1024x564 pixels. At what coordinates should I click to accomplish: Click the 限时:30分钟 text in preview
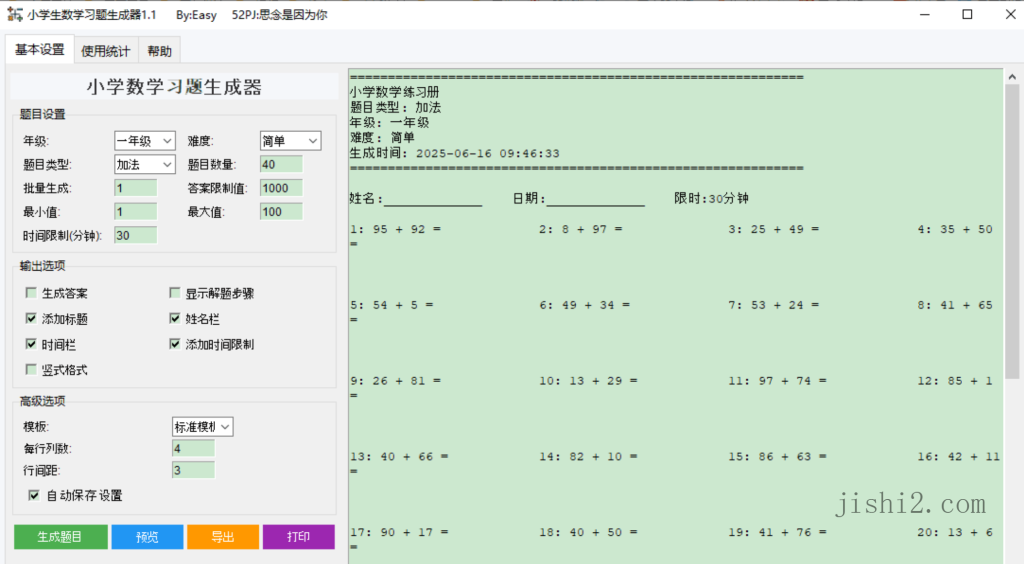tap(711, 198)
